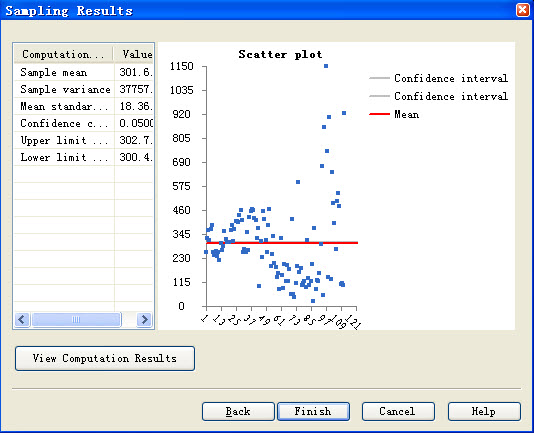Select the Upper limit row

[83, 140]
